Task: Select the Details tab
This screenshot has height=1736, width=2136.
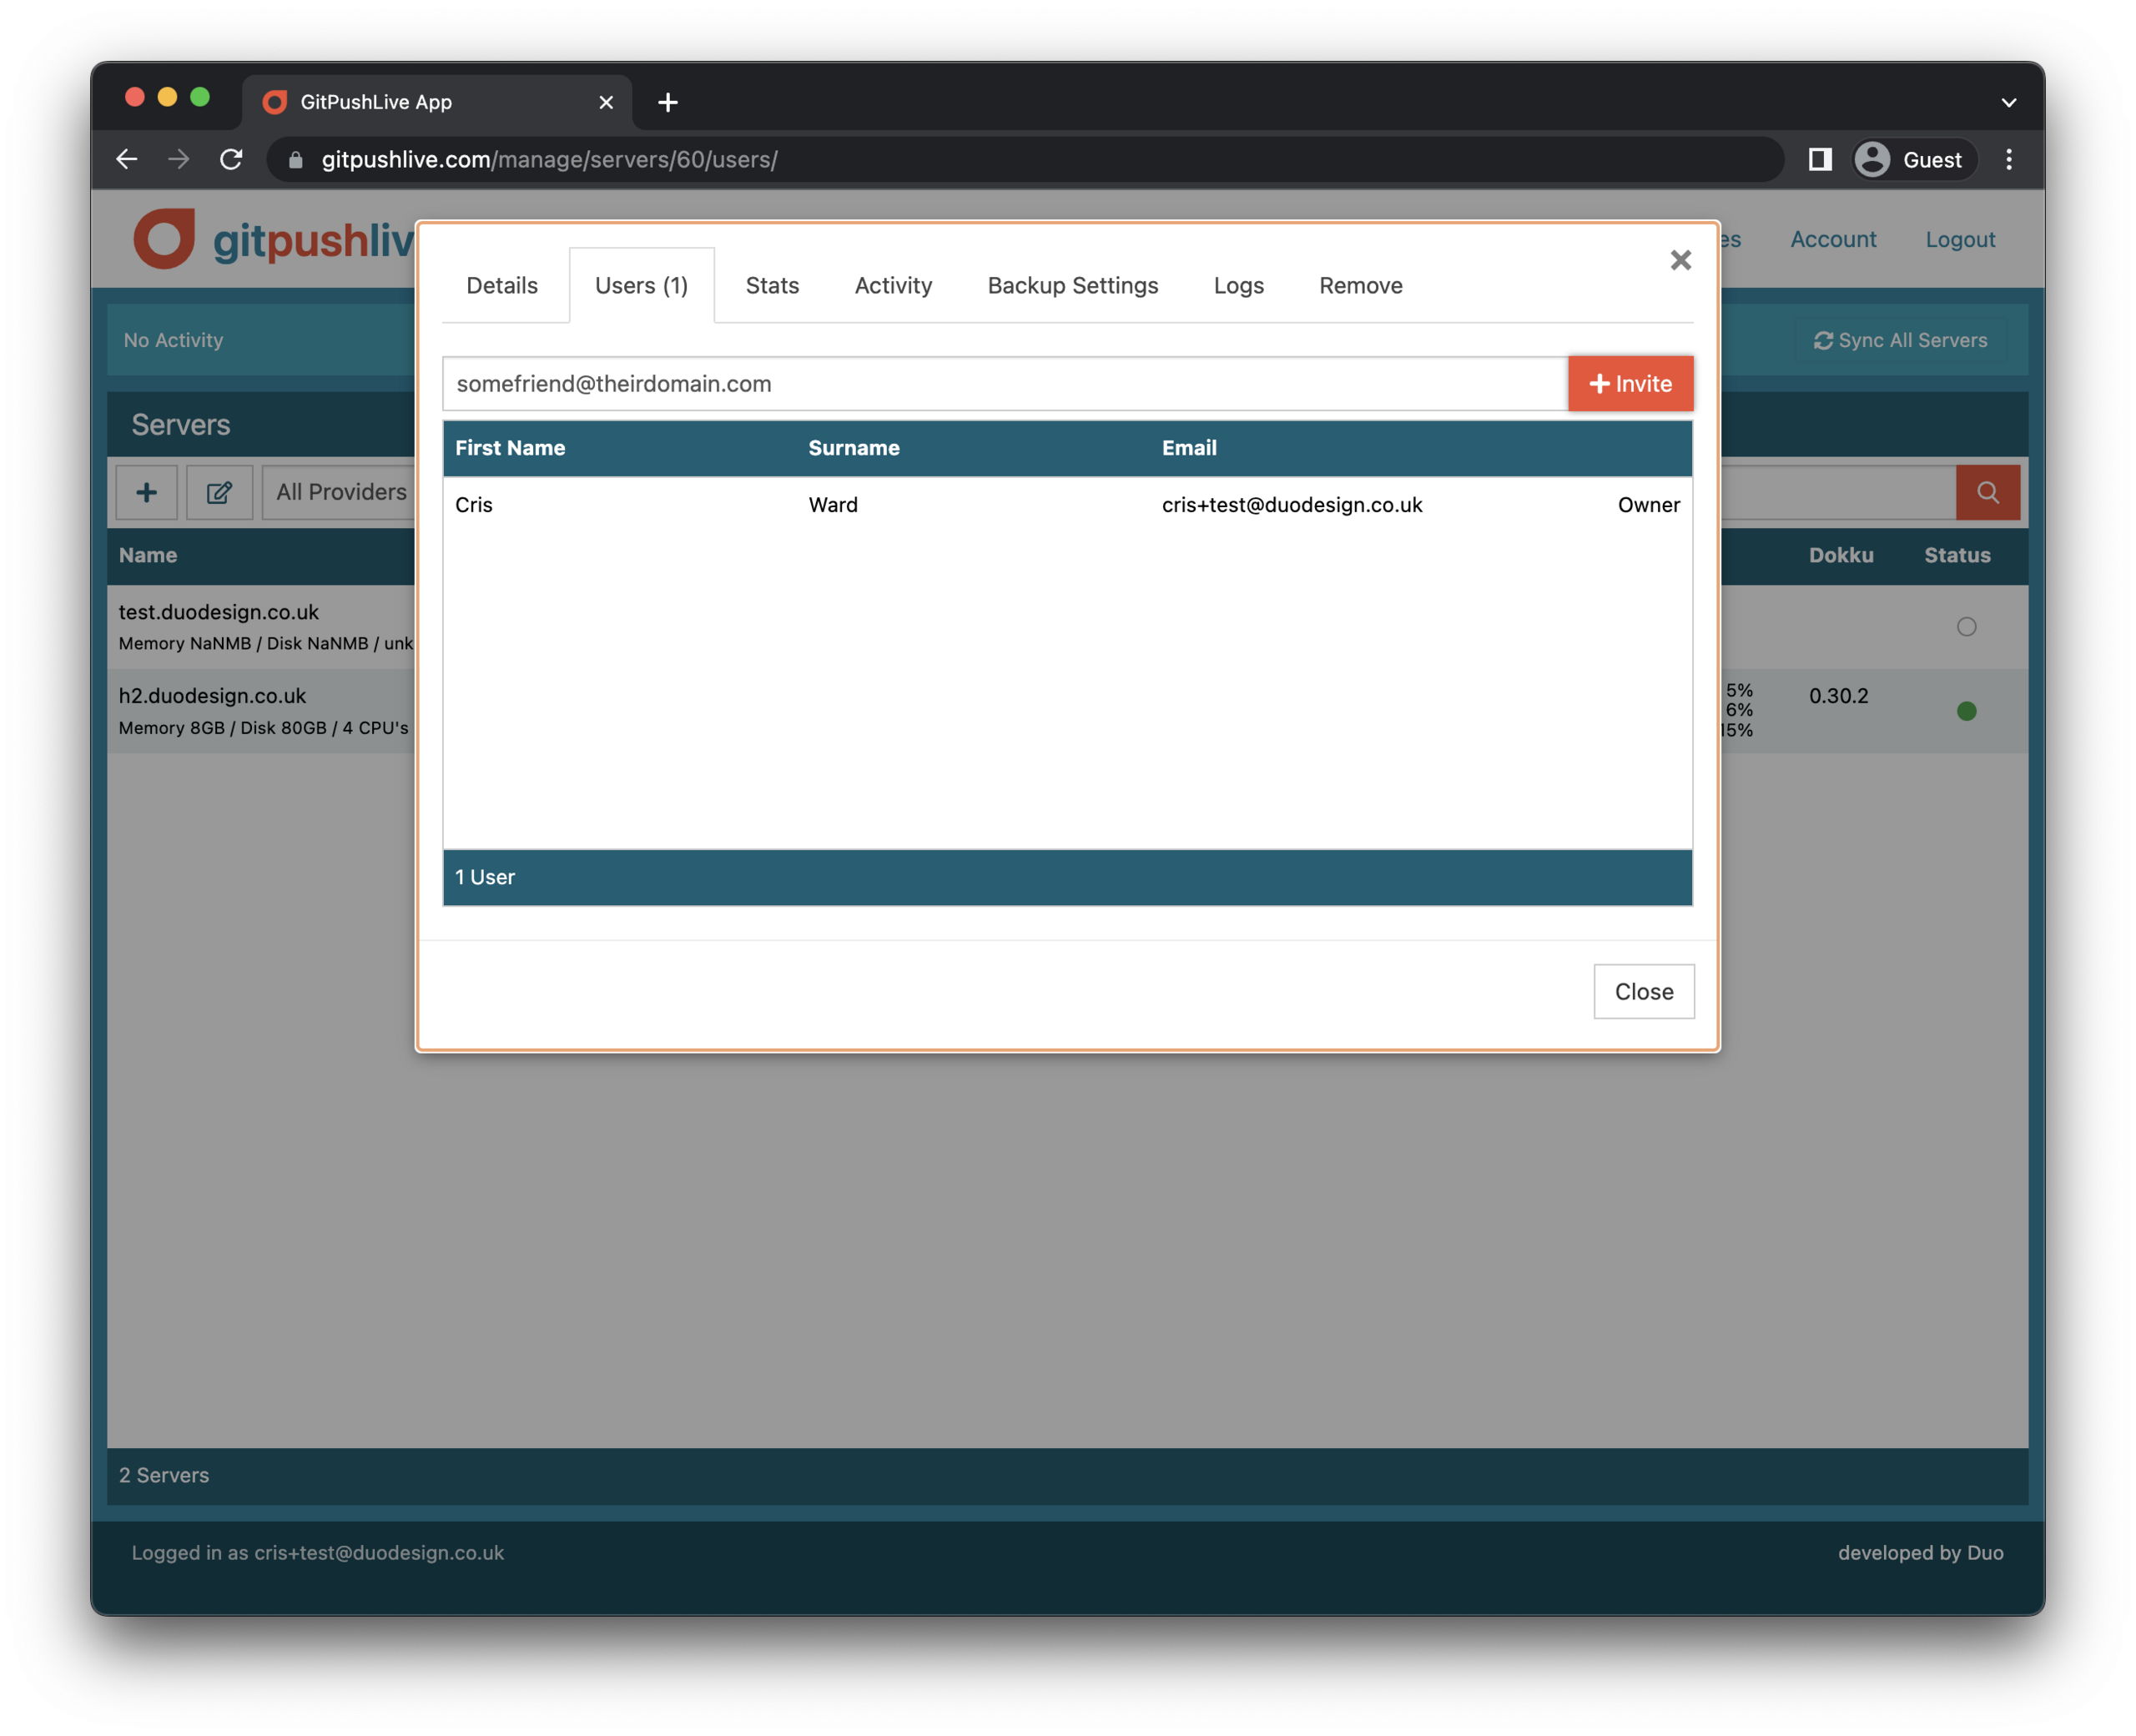Action: pyautogui.click(x=501, y=285)
